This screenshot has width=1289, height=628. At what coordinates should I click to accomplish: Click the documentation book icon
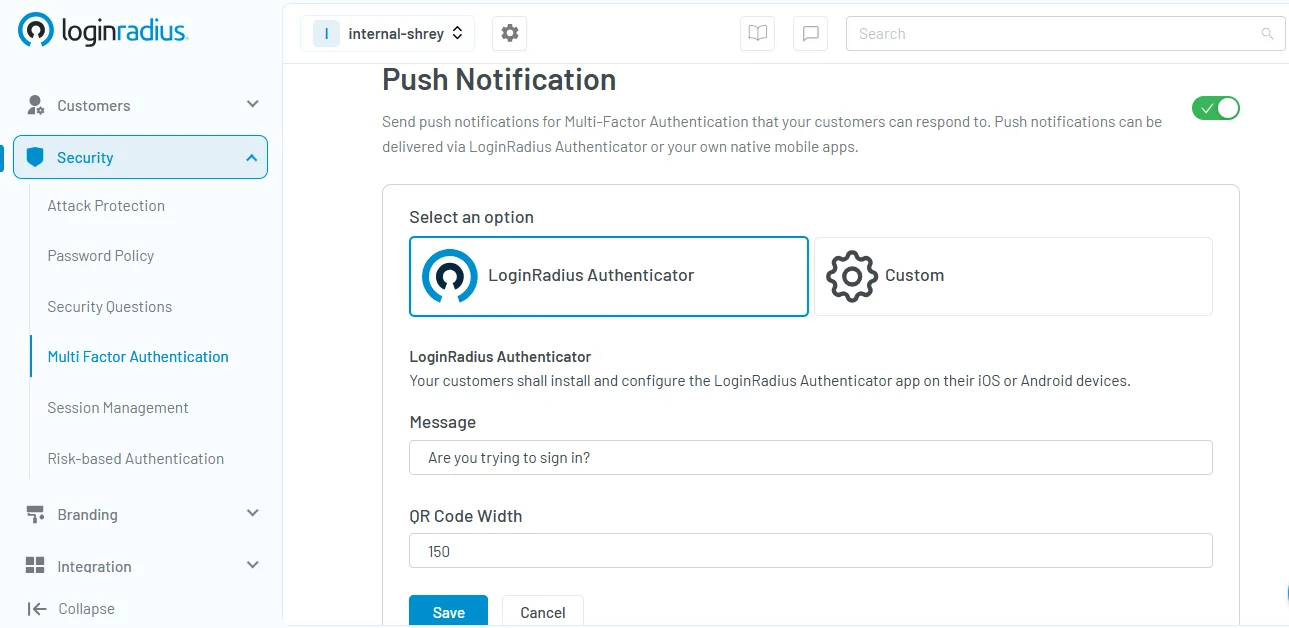pos(757,33)
